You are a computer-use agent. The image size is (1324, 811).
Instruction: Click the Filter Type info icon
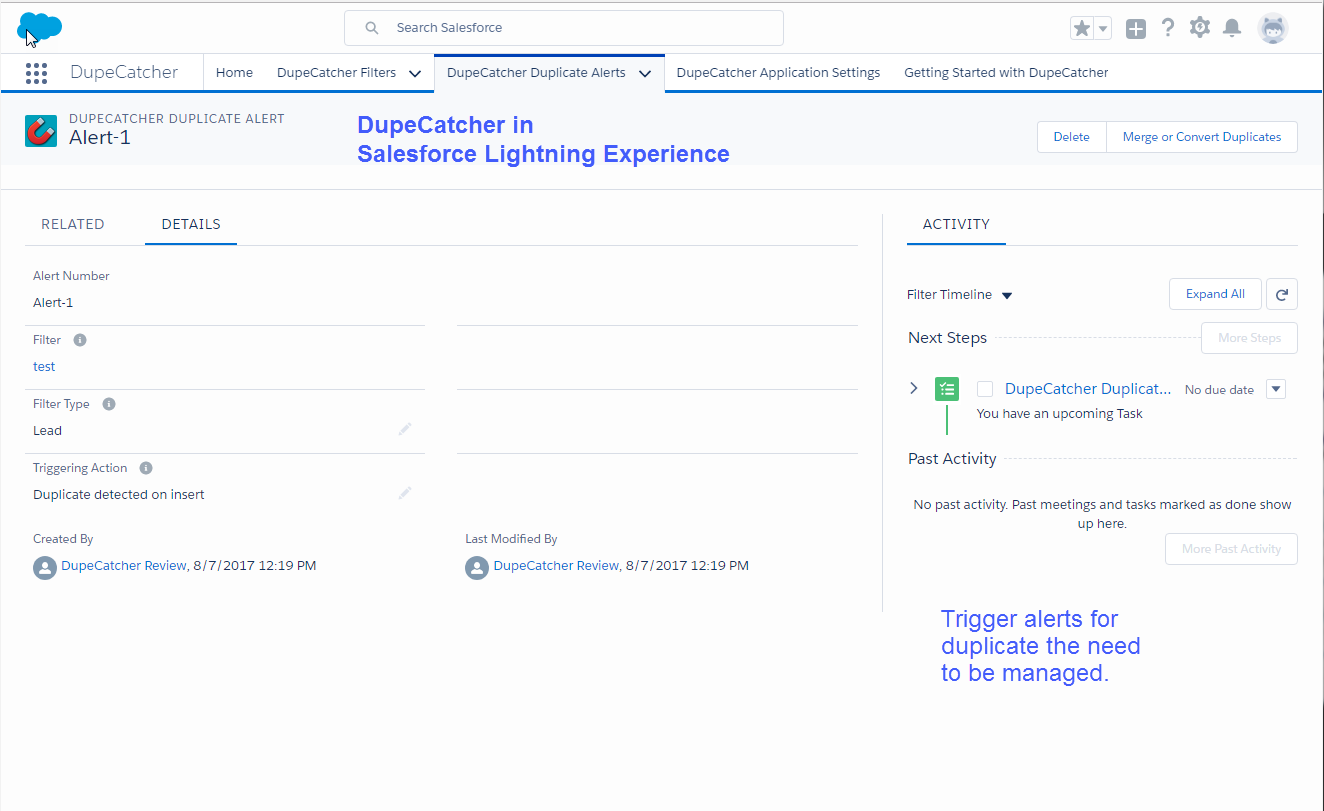tap(109, 404)
